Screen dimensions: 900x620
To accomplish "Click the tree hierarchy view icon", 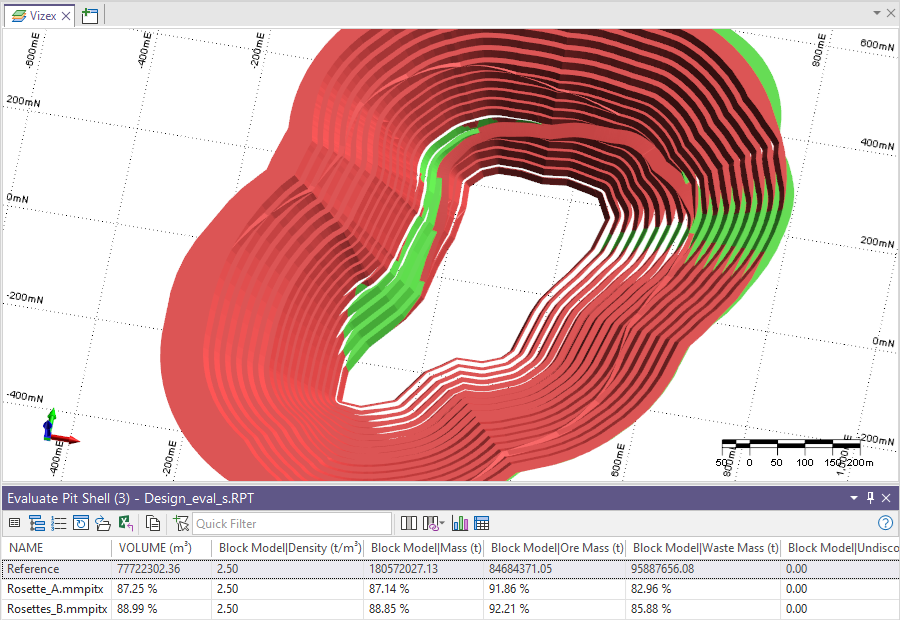I will click(37, 523).
